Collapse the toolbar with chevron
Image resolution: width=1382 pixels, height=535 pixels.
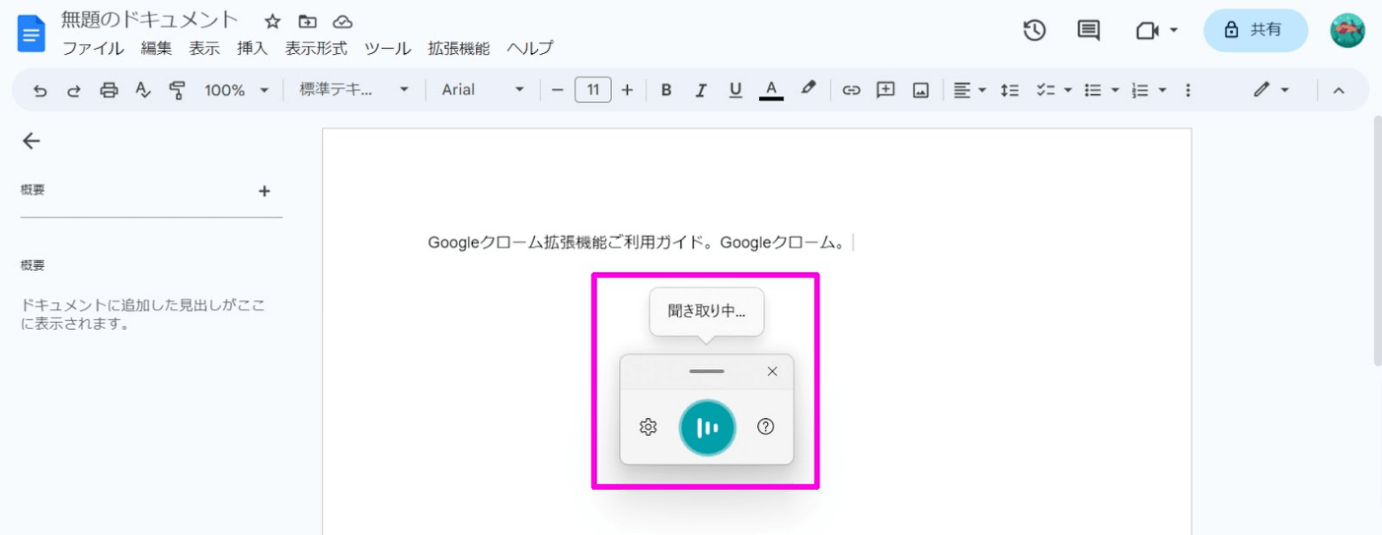[x=1338, y=90]
